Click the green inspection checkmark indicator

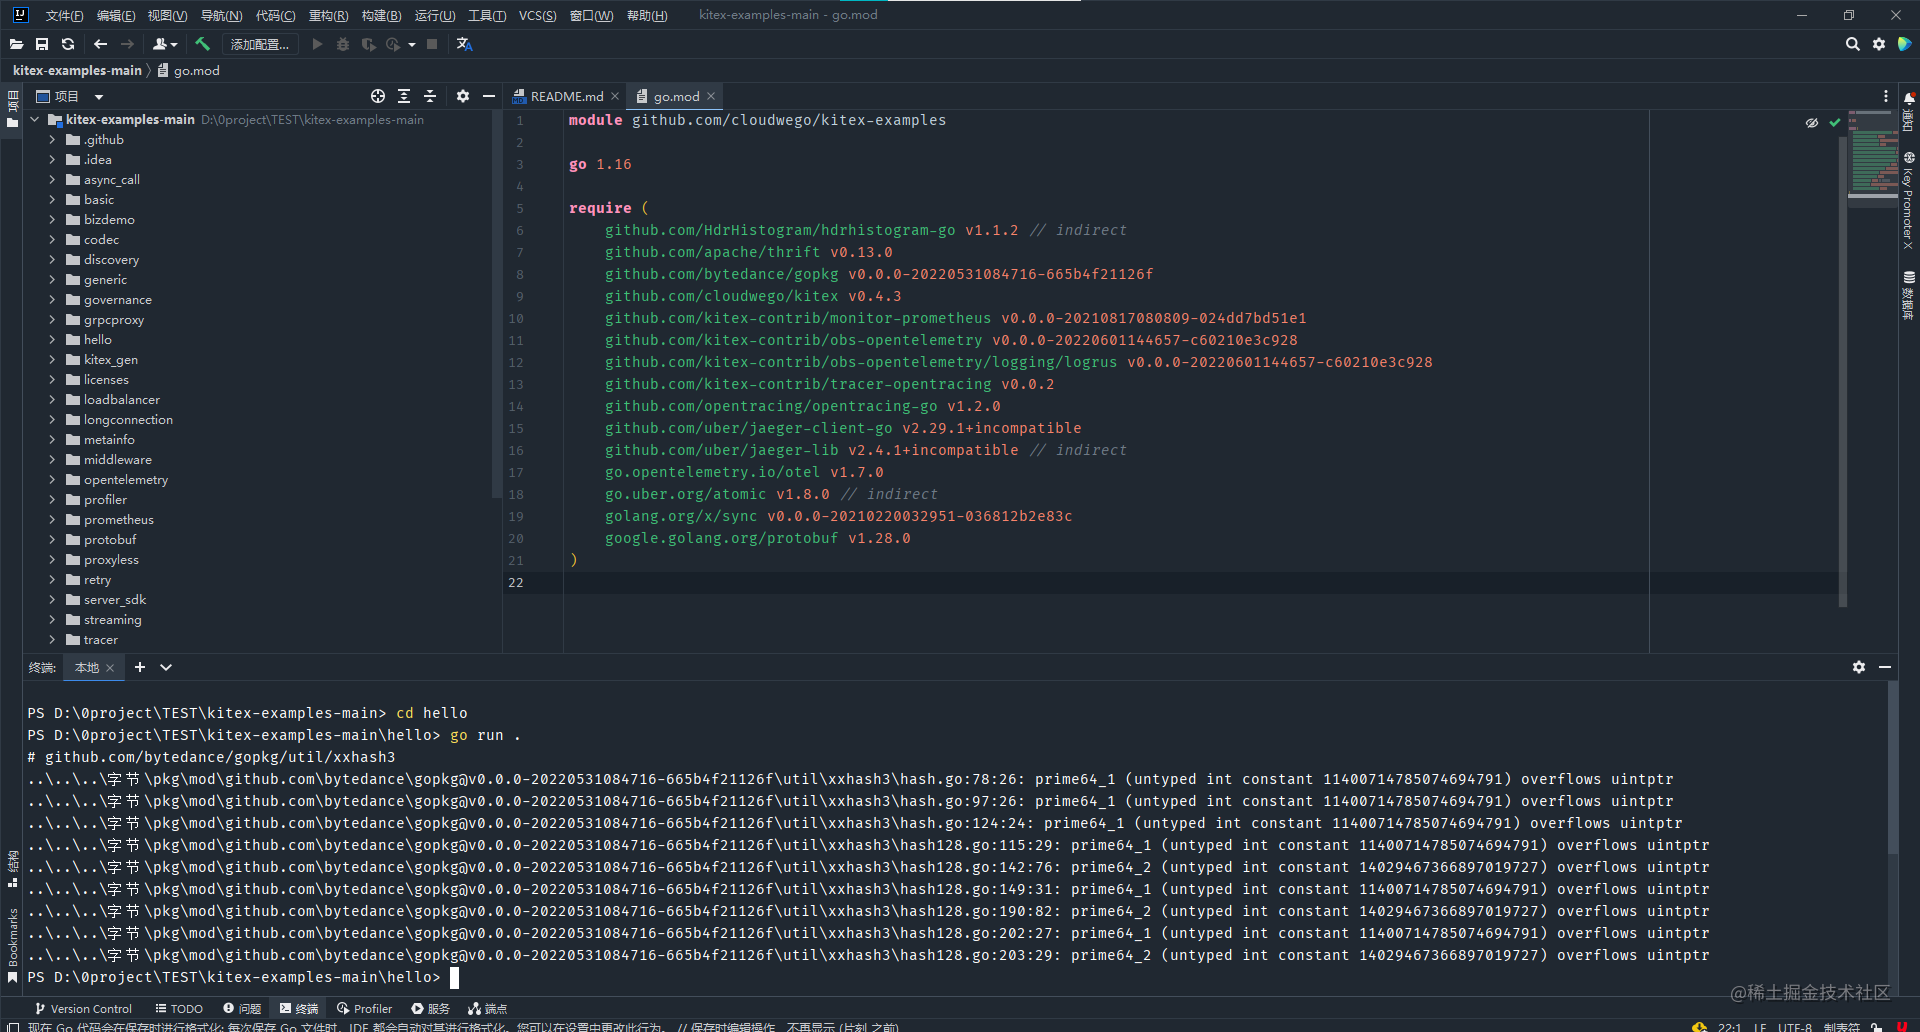(1835, 123)
